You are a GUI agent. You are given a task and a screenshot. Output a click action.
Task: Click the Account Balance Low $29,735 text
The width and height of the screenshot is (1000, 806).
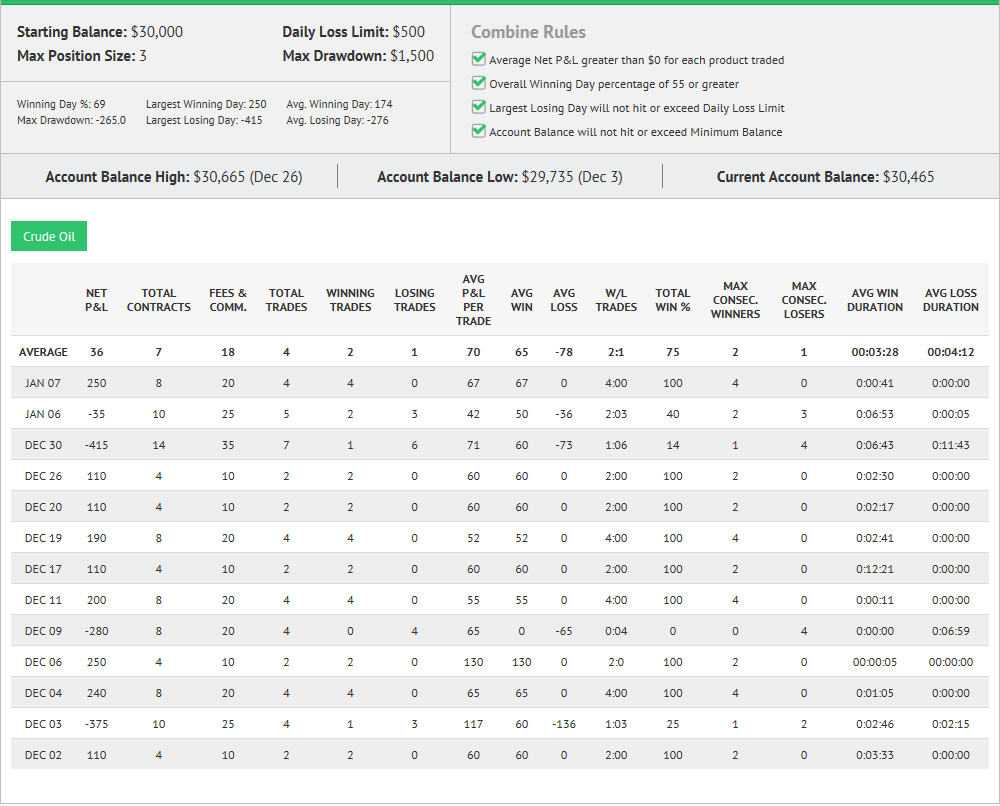(x=500, y=177)
